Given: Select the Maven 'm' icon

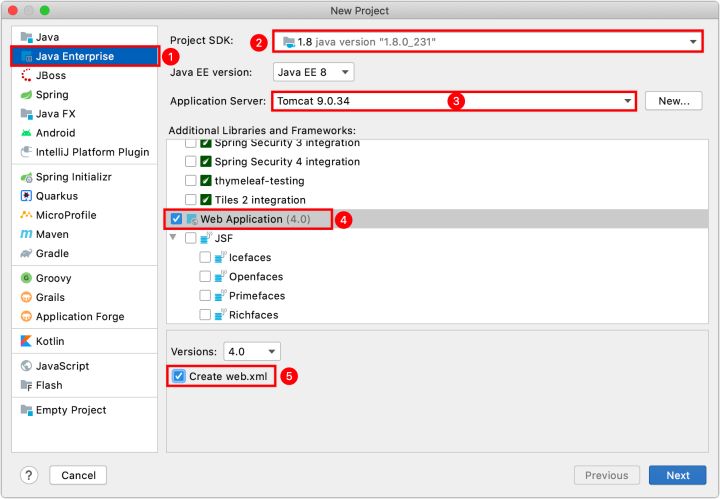Looking at the screenshot, I should tap(27, 234).
